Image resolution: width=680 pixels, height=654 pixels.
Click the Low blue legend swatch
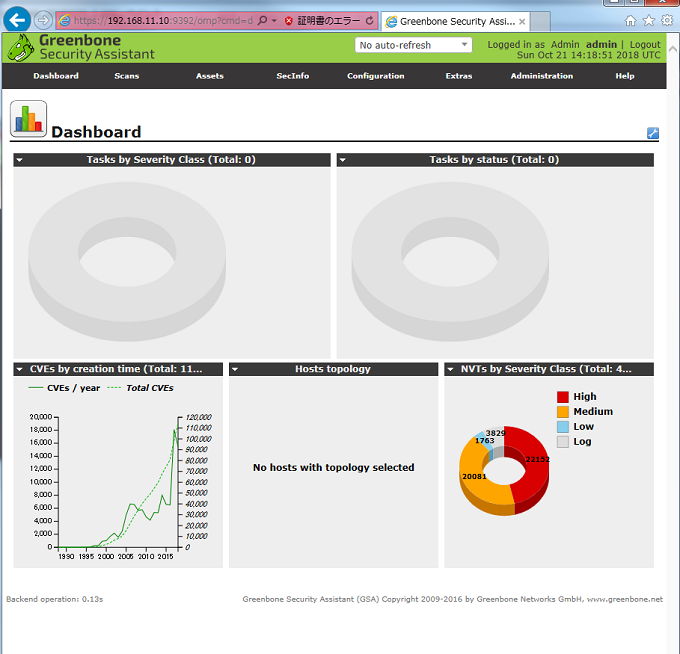point(562,427)
